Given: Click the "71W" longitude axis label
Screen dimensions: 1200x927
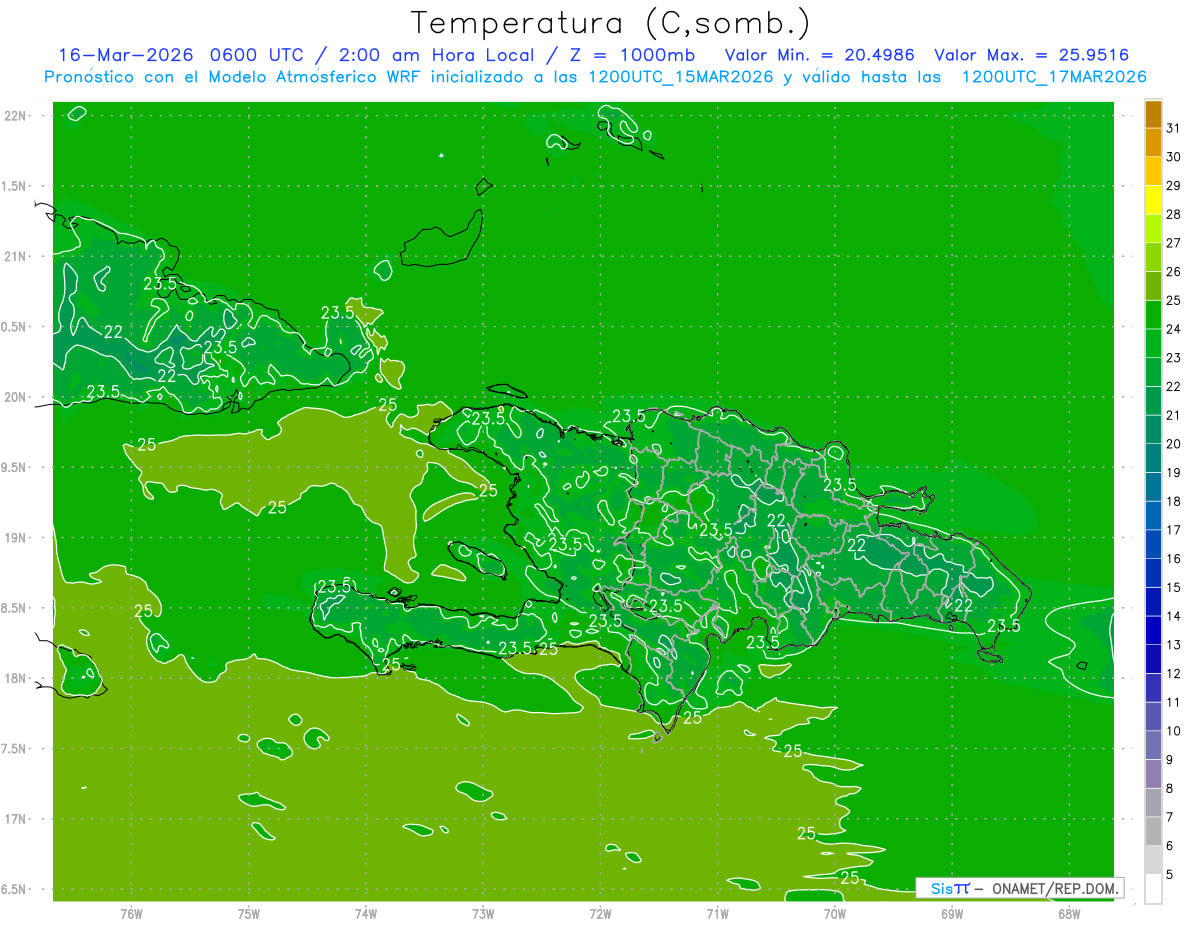Looking at the screenshot, I should click(717, 914).
